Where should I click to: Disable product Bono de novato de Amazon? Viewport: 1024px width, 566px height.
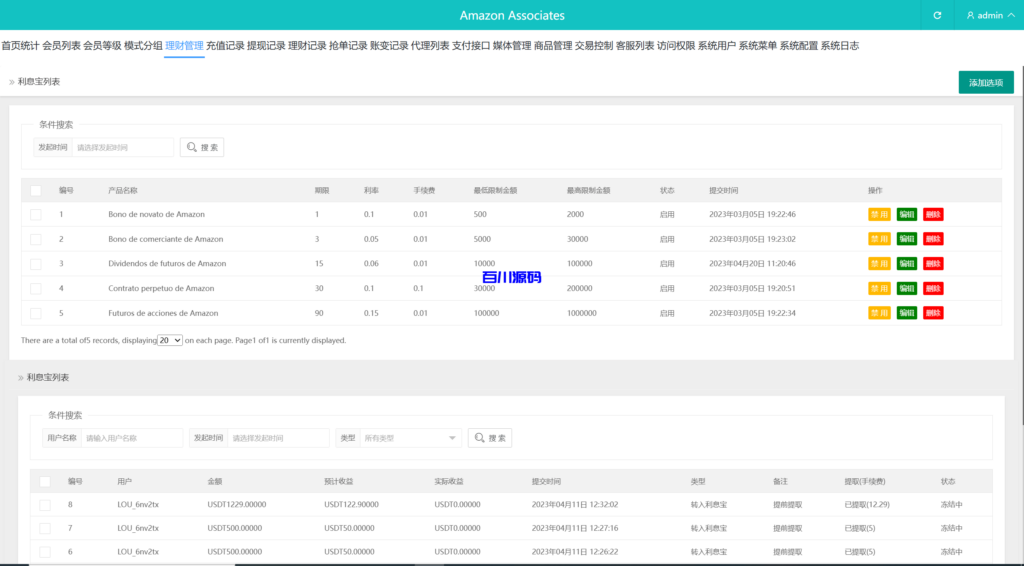coord(879,214)
